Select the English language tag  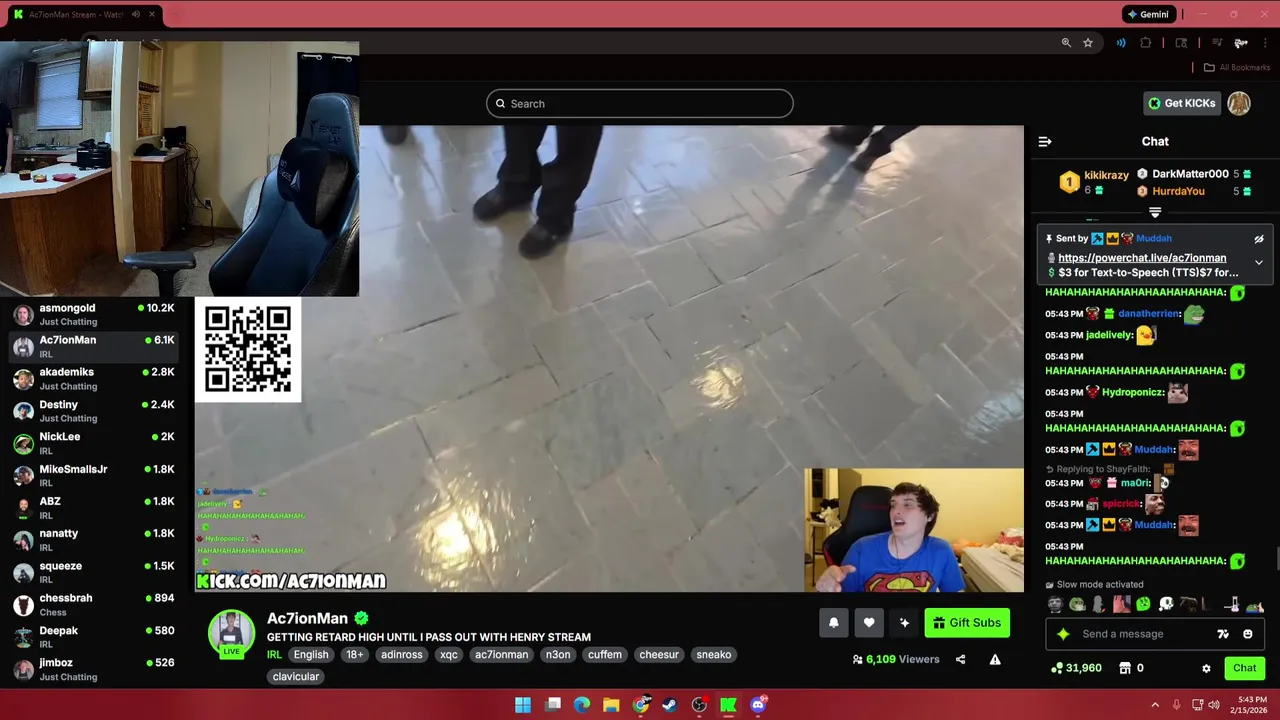point(311,655)
